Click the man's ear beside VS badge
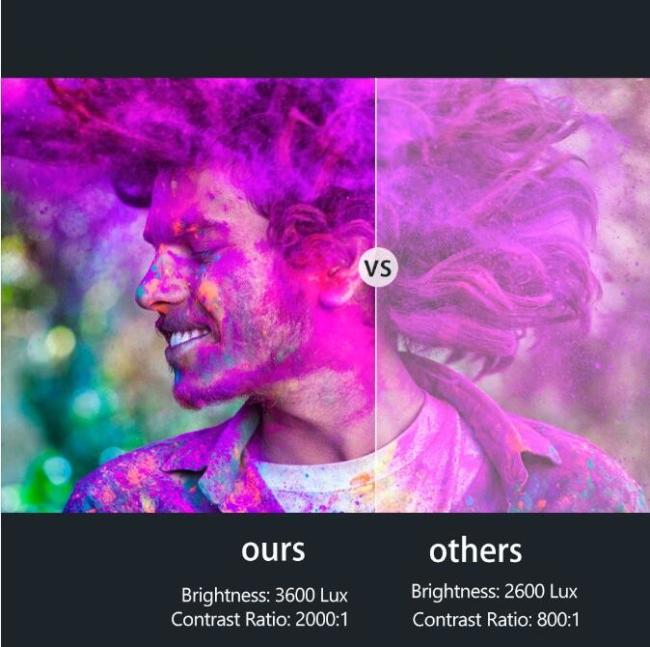 pos(338,286)
